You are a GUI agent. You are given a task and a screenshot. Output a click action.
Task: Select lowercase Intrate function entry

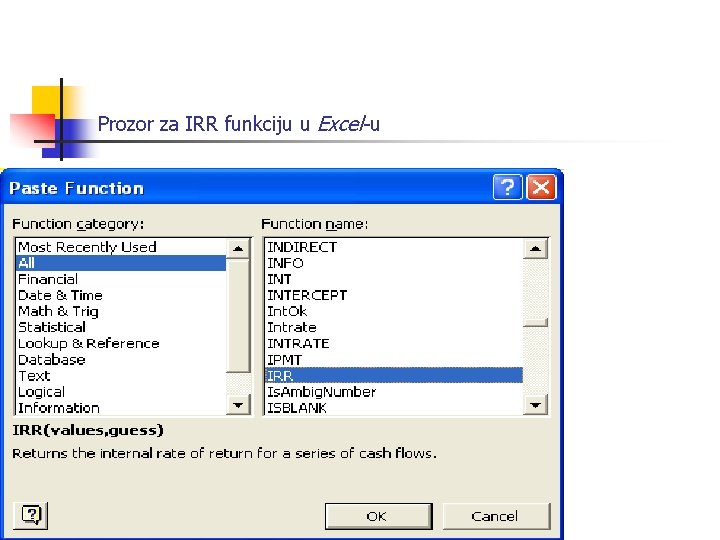pos(394,327)
